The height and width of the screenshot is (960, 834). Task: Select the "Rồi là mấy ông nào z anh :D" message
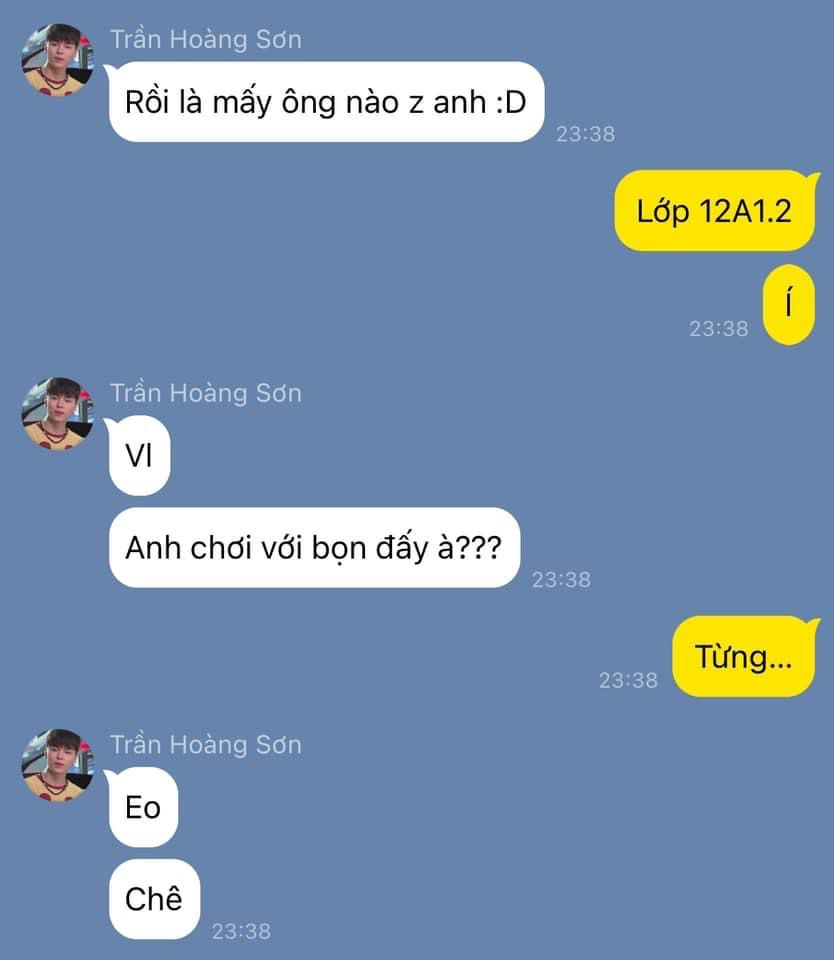[326, 102]
